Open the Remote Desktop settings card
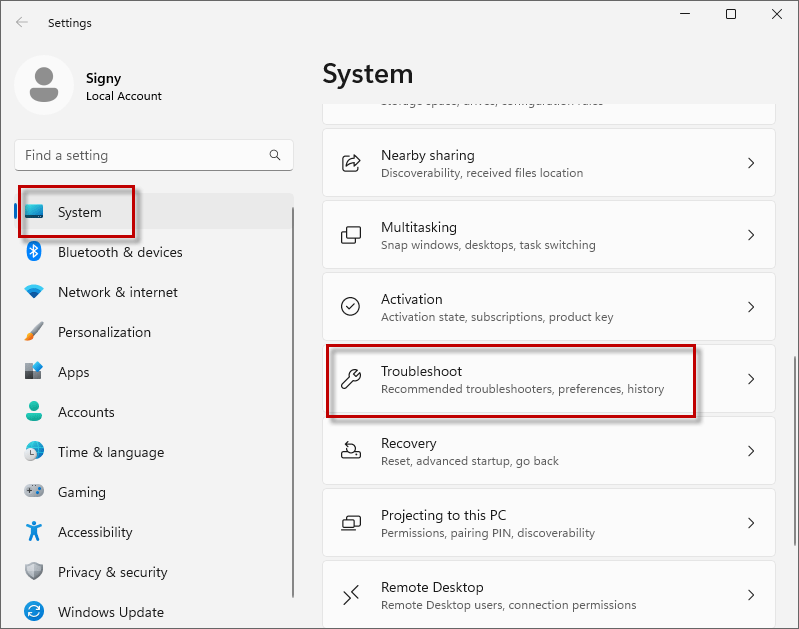The width and height of the screenshot is (799, 629). (x=549, y=594)
